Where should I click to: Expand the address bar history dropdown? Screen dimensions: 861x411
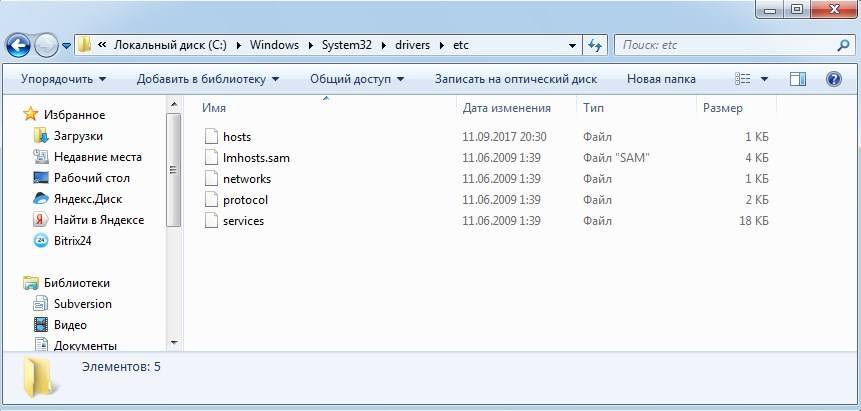click(572, 46)
